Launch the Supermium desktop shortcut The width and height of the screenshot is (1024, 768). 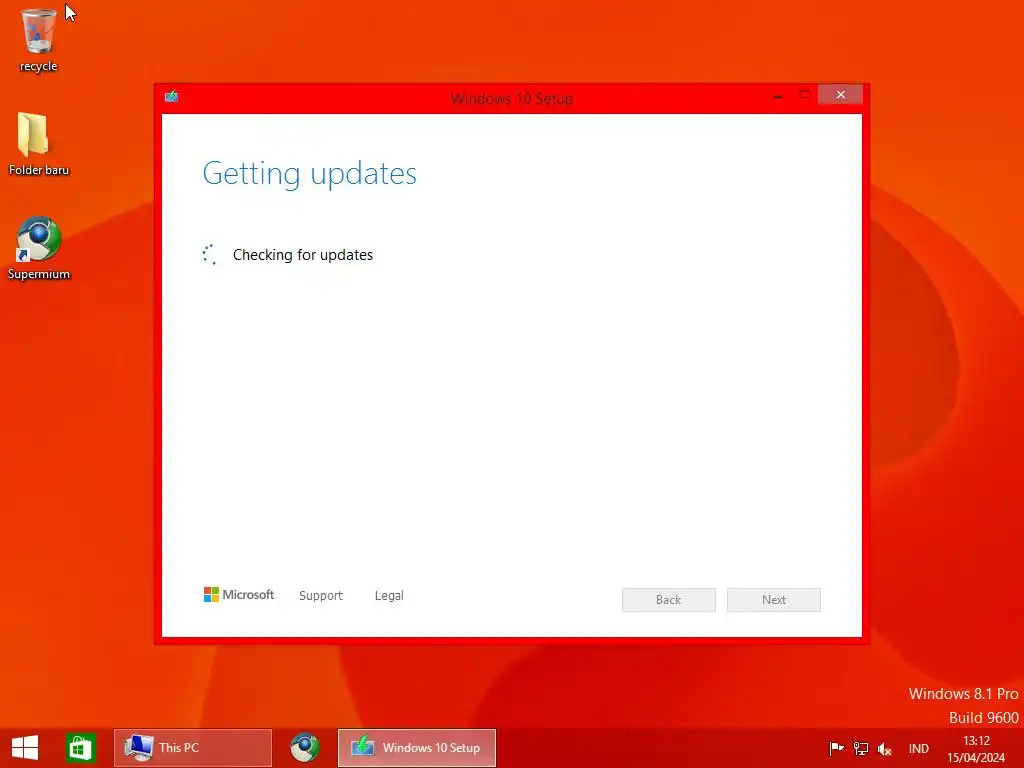(39, 248)
